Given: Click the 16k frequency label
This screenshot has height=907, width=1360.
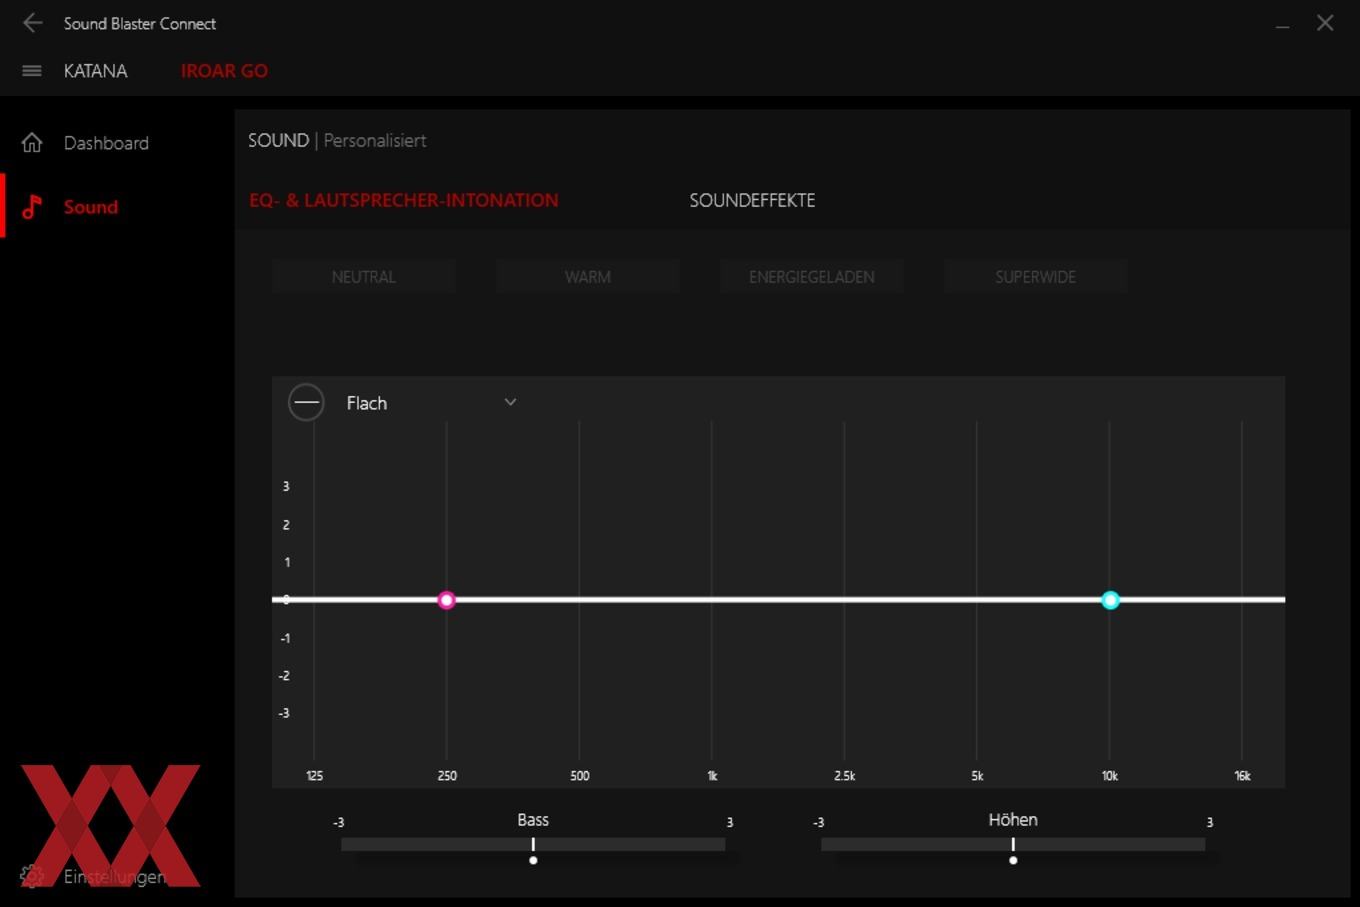Looking at the screenshot, I should coord(1242,776).
